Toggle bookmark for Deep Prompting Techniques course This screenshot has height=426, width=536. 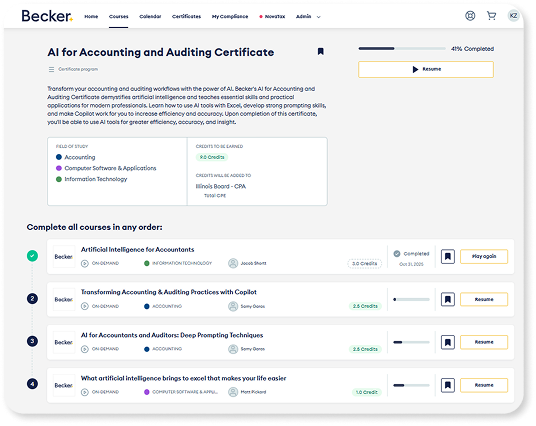click(x=447, y=342)
